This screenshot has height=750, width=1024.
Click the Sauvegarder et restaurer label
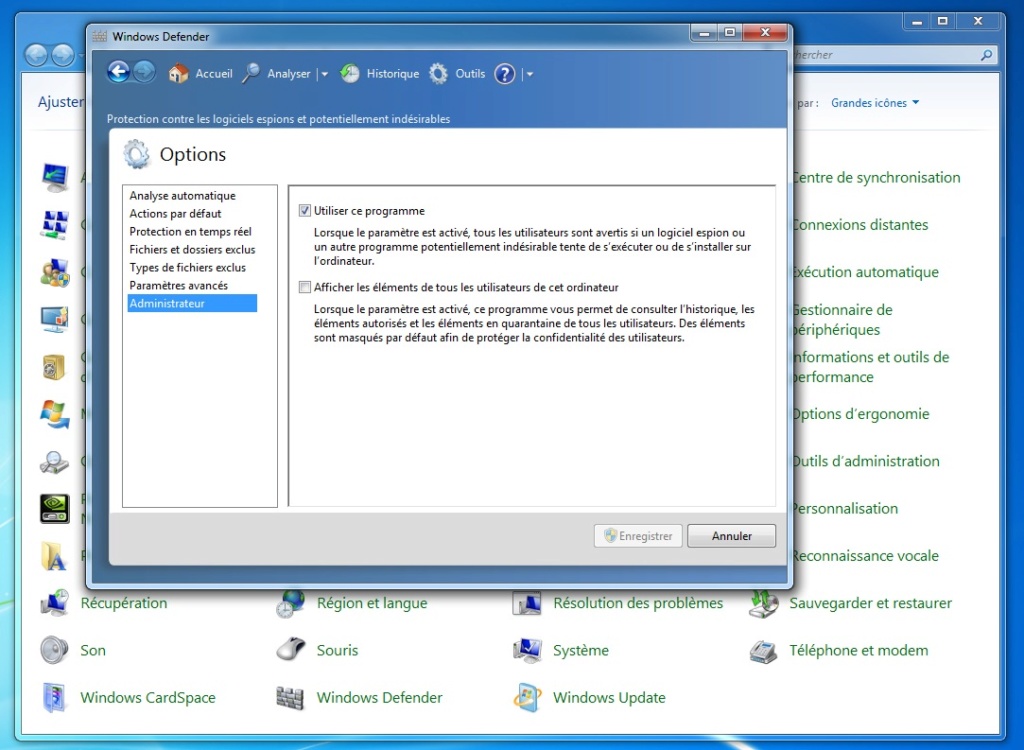[x=871, y=603]
